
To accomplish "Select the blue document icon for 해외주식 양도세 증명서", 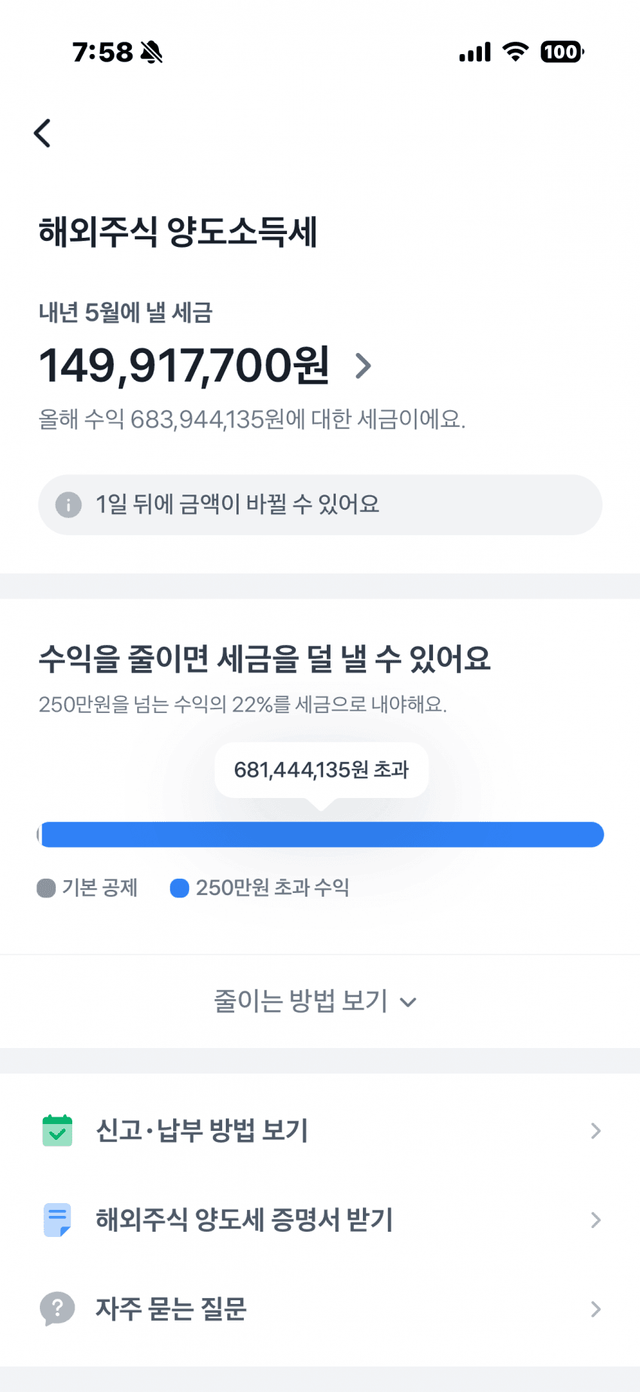I will [x=57, y=1220].
